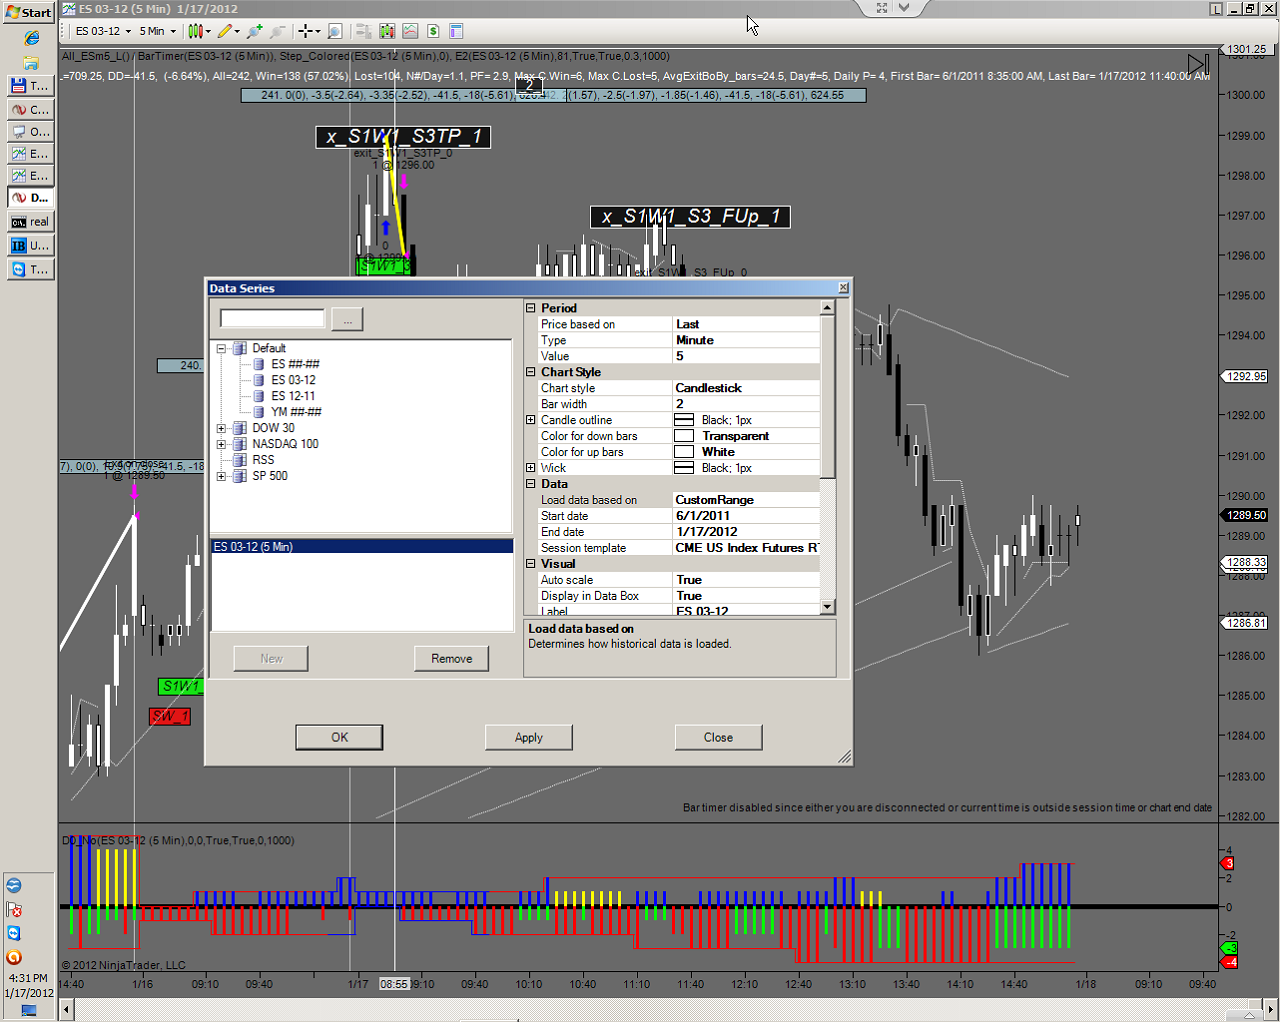Screen dimensions: 1280x1022
Task: Expand the NASDAQ 100 instrument list
Action: point(221,445)
